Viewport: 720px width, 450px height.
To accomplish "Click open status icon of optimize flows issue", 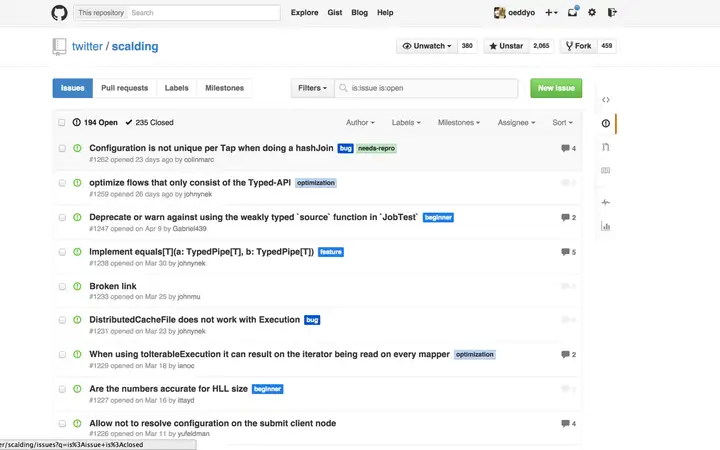I will [77, 183].
